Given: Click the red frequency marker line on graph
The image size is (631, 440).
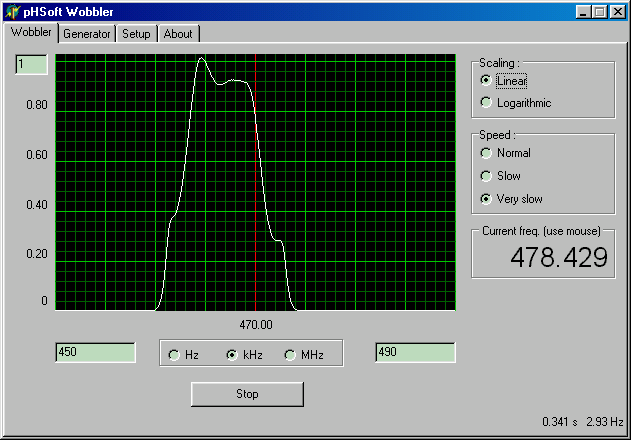Looking at the screenshot, I should [x=256, y=182].
